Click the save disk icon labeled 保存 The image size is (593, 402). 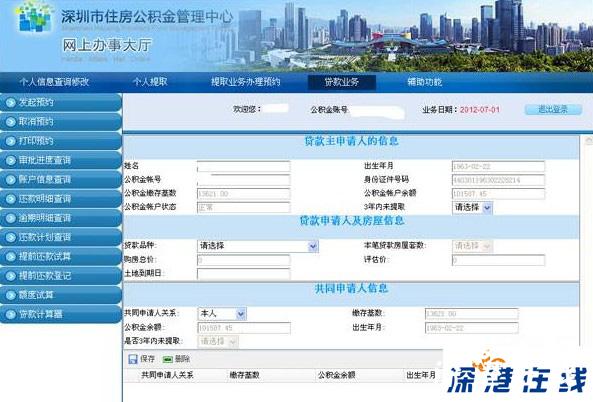[x=133, y=359]
